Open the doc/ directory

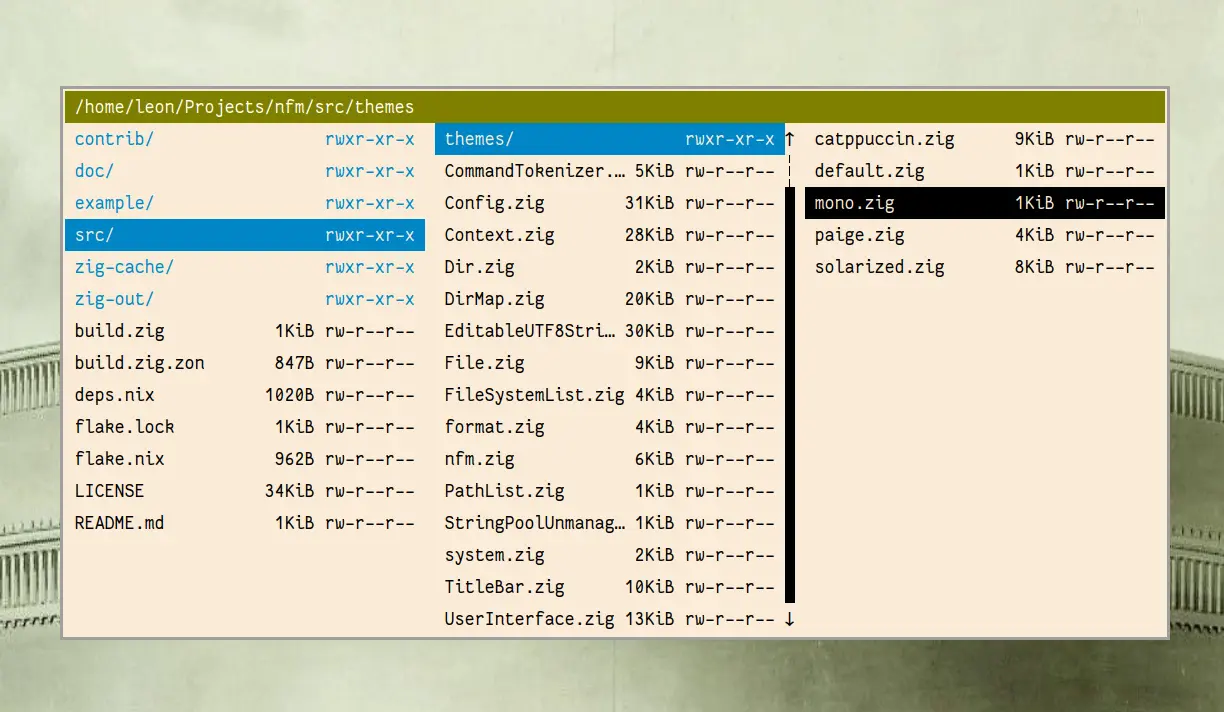click(95, 171)
